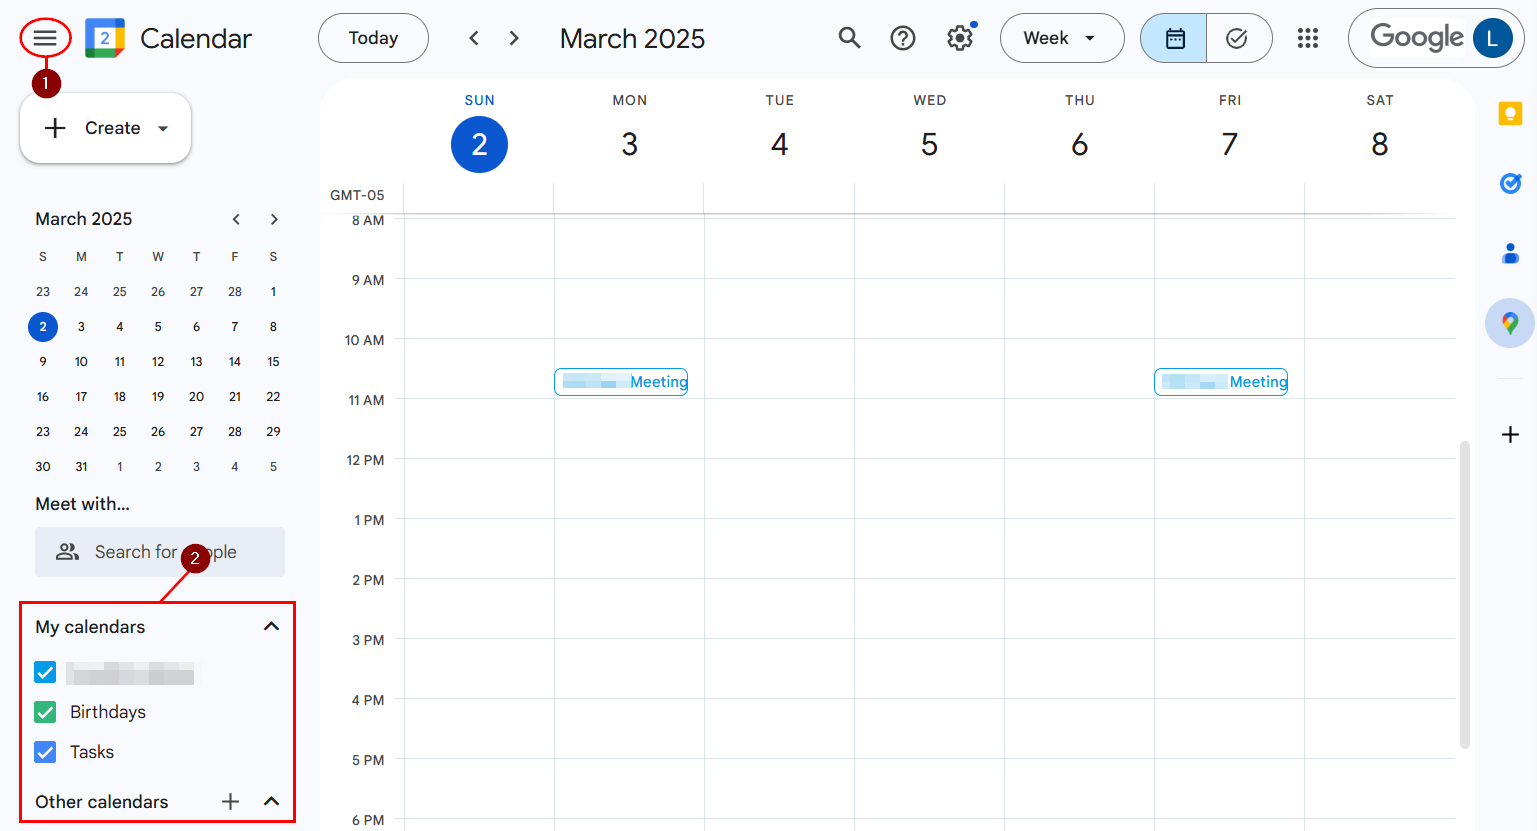1537x831 pixels.
Task: Select March 14 in mini calendar
Action: (x=235, y=362)
